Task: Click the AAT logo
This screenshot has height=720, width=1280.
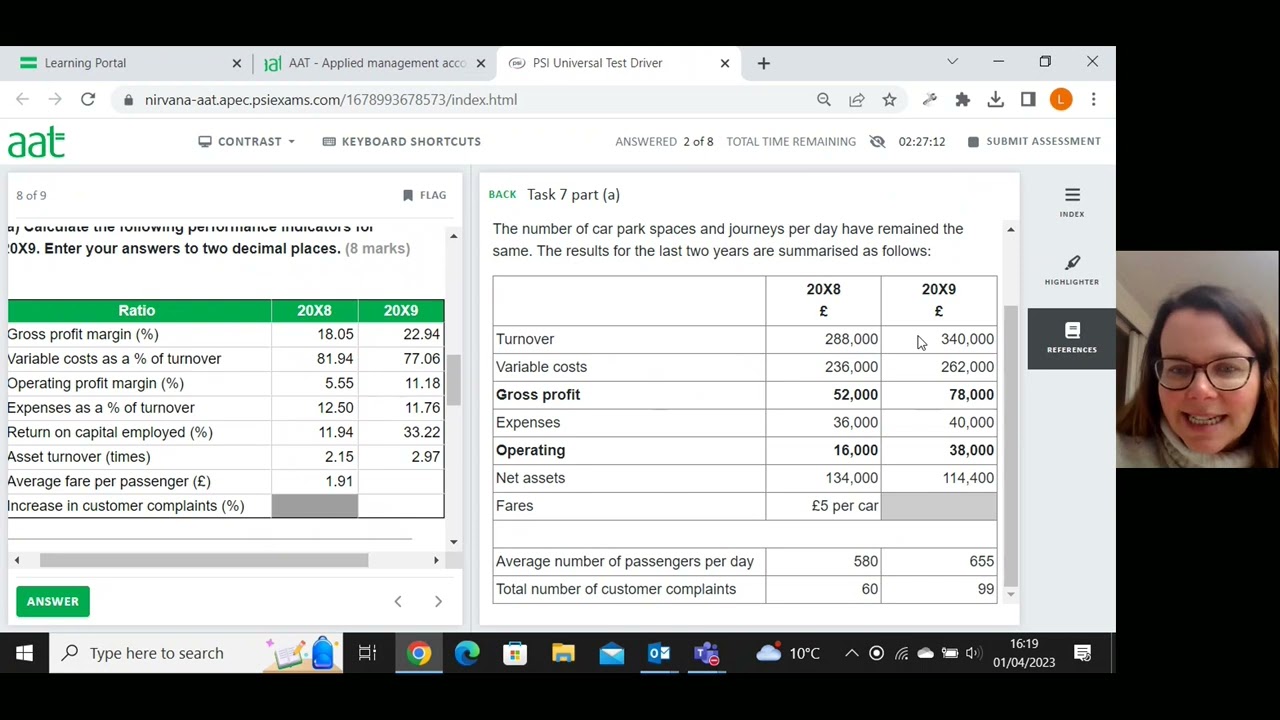Action: (37, 143)
